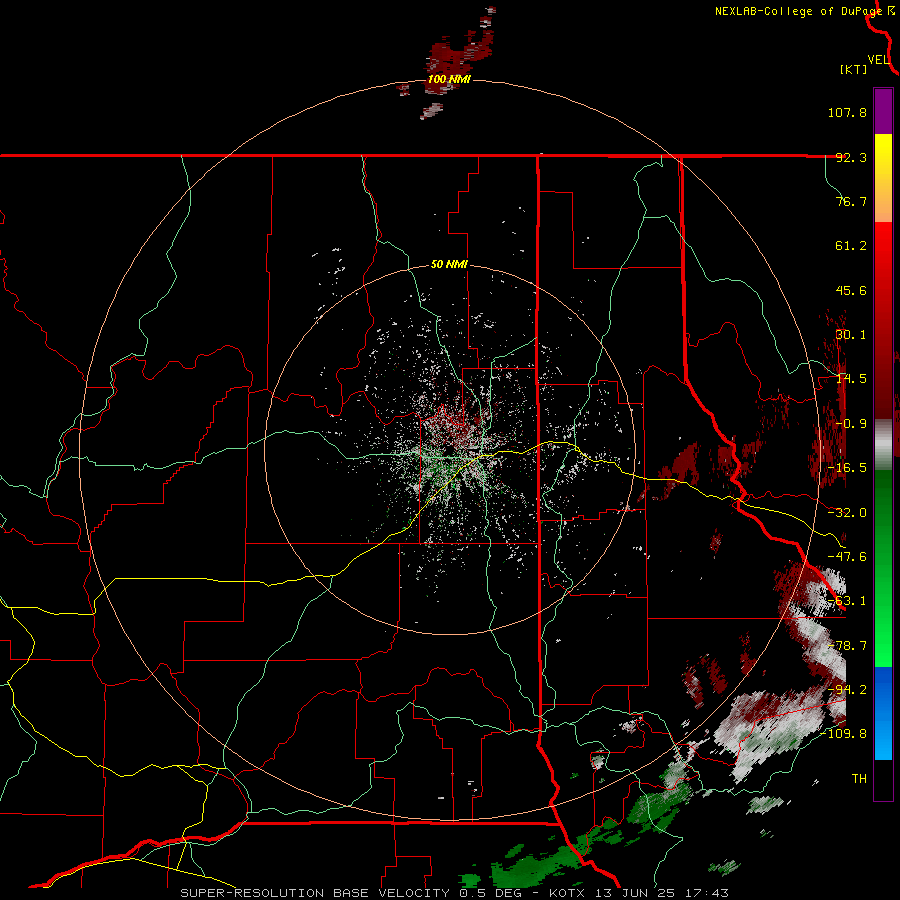Click the -78.7 value on the velocity scale
Image resolution: width=900 pixels, height=900 pixels.
pyautogui.click(x=847, y=646)
